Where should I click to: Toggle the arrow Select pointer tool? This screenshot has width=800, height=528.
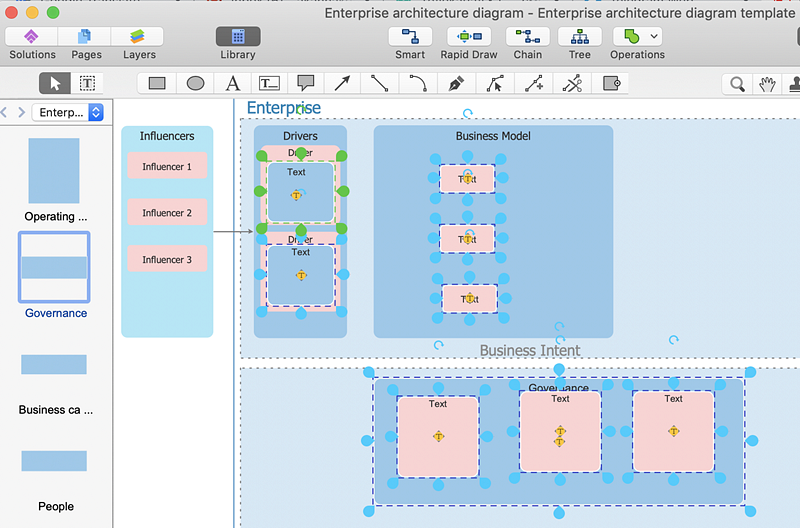(55, 84)
